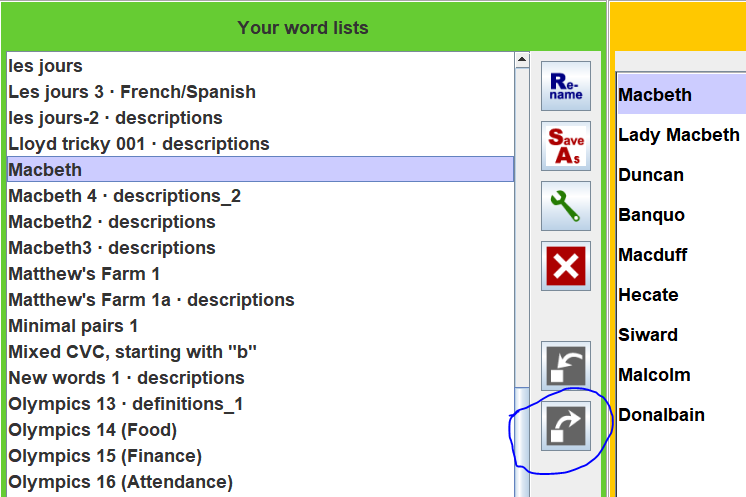The height and width of the screenshot is (497, 746).
Task: Select 'New words 1 · descriptions' list
Action: pyautogui.click(x=261, y=378)
